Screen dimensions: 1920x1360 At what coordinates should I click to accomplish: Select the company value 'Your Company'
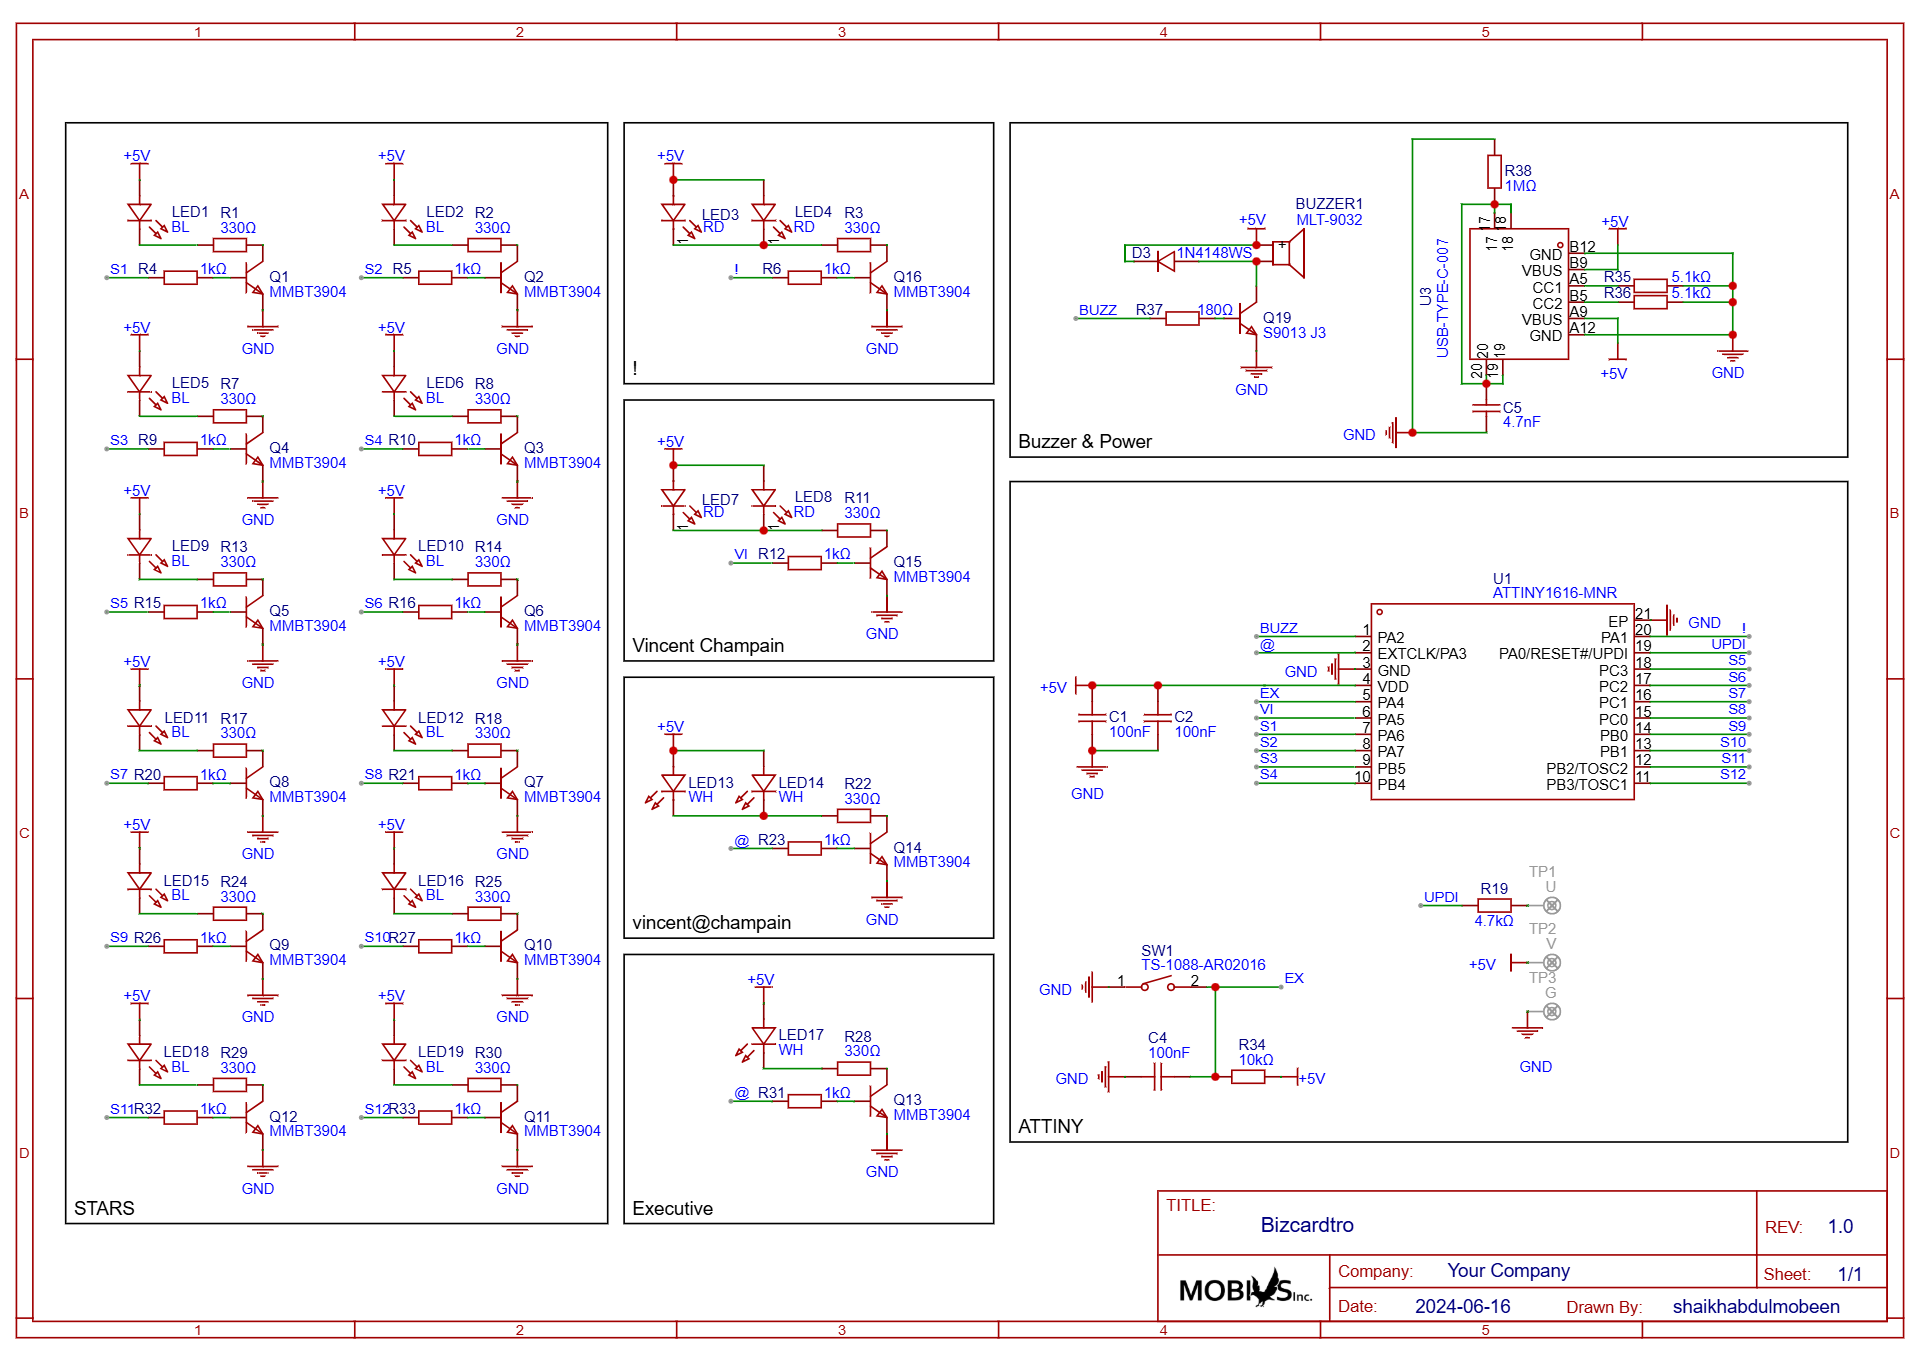coord(1508,1271)
